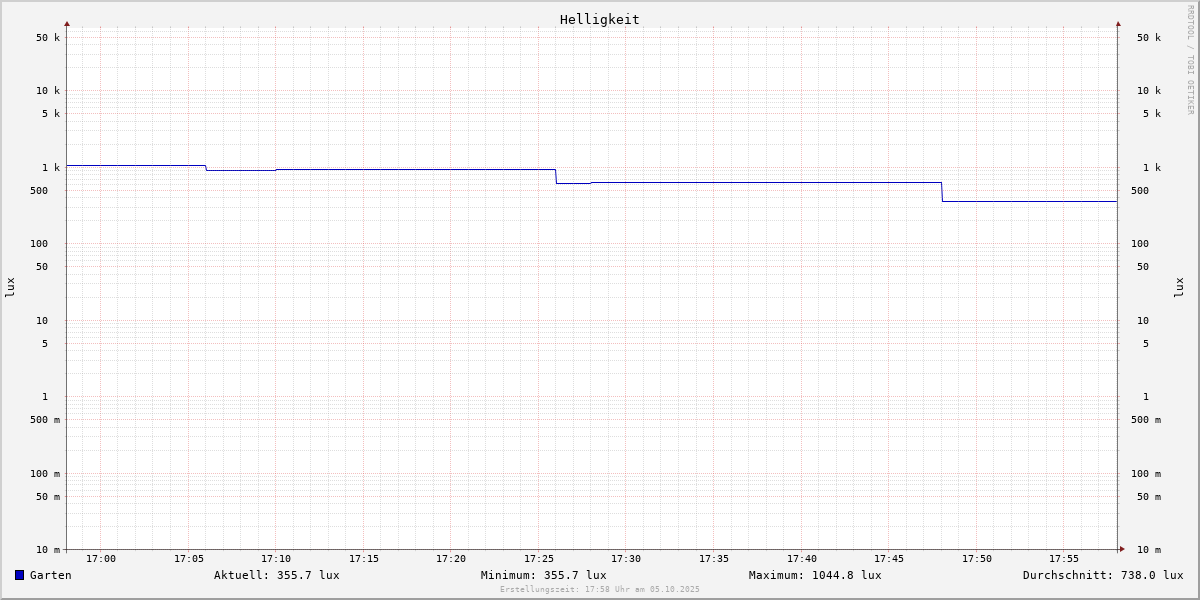Viewport: 1200px width, 600px height.
Task: Click the Durchschnitt 738.0 lux readout
Action: click(x=1102, y=575)
